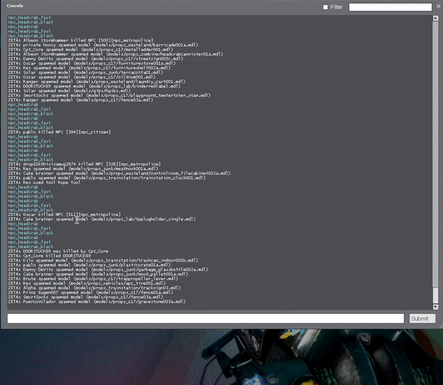Close the Console window
This screenshot has width=443, height=385.
(x=439, y=6)
